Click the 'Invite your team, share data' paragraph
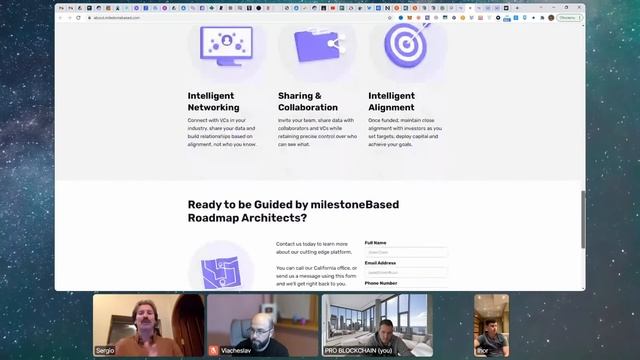The width and height of the screenshot is (640, 360). [x=318, y=132]
